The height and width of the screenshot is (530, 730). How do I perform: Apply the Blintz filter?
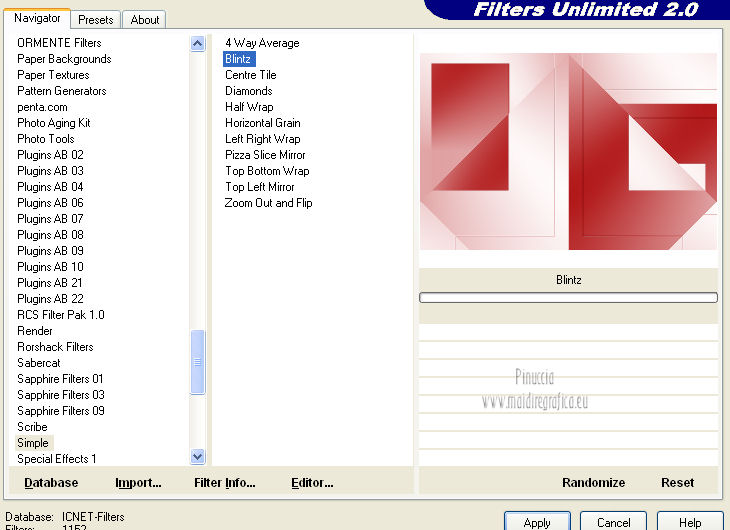coord(537,522)
